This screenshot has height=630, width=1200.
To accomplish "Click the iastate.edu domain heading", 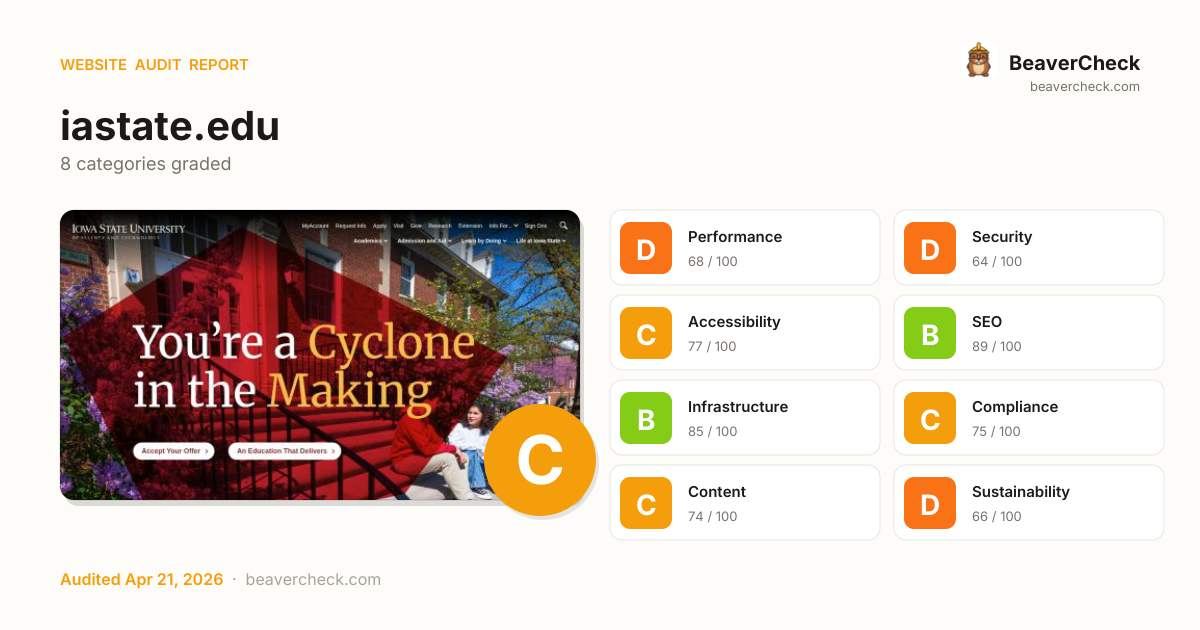I will click(170, 126).
